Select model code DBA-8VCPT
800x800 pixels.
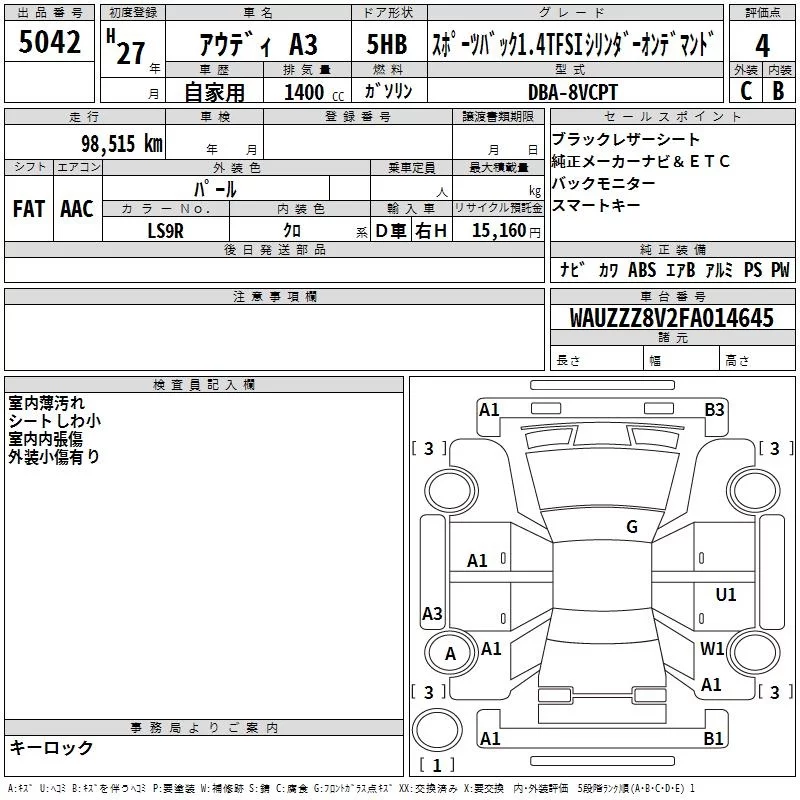click(x=572, y=92)
